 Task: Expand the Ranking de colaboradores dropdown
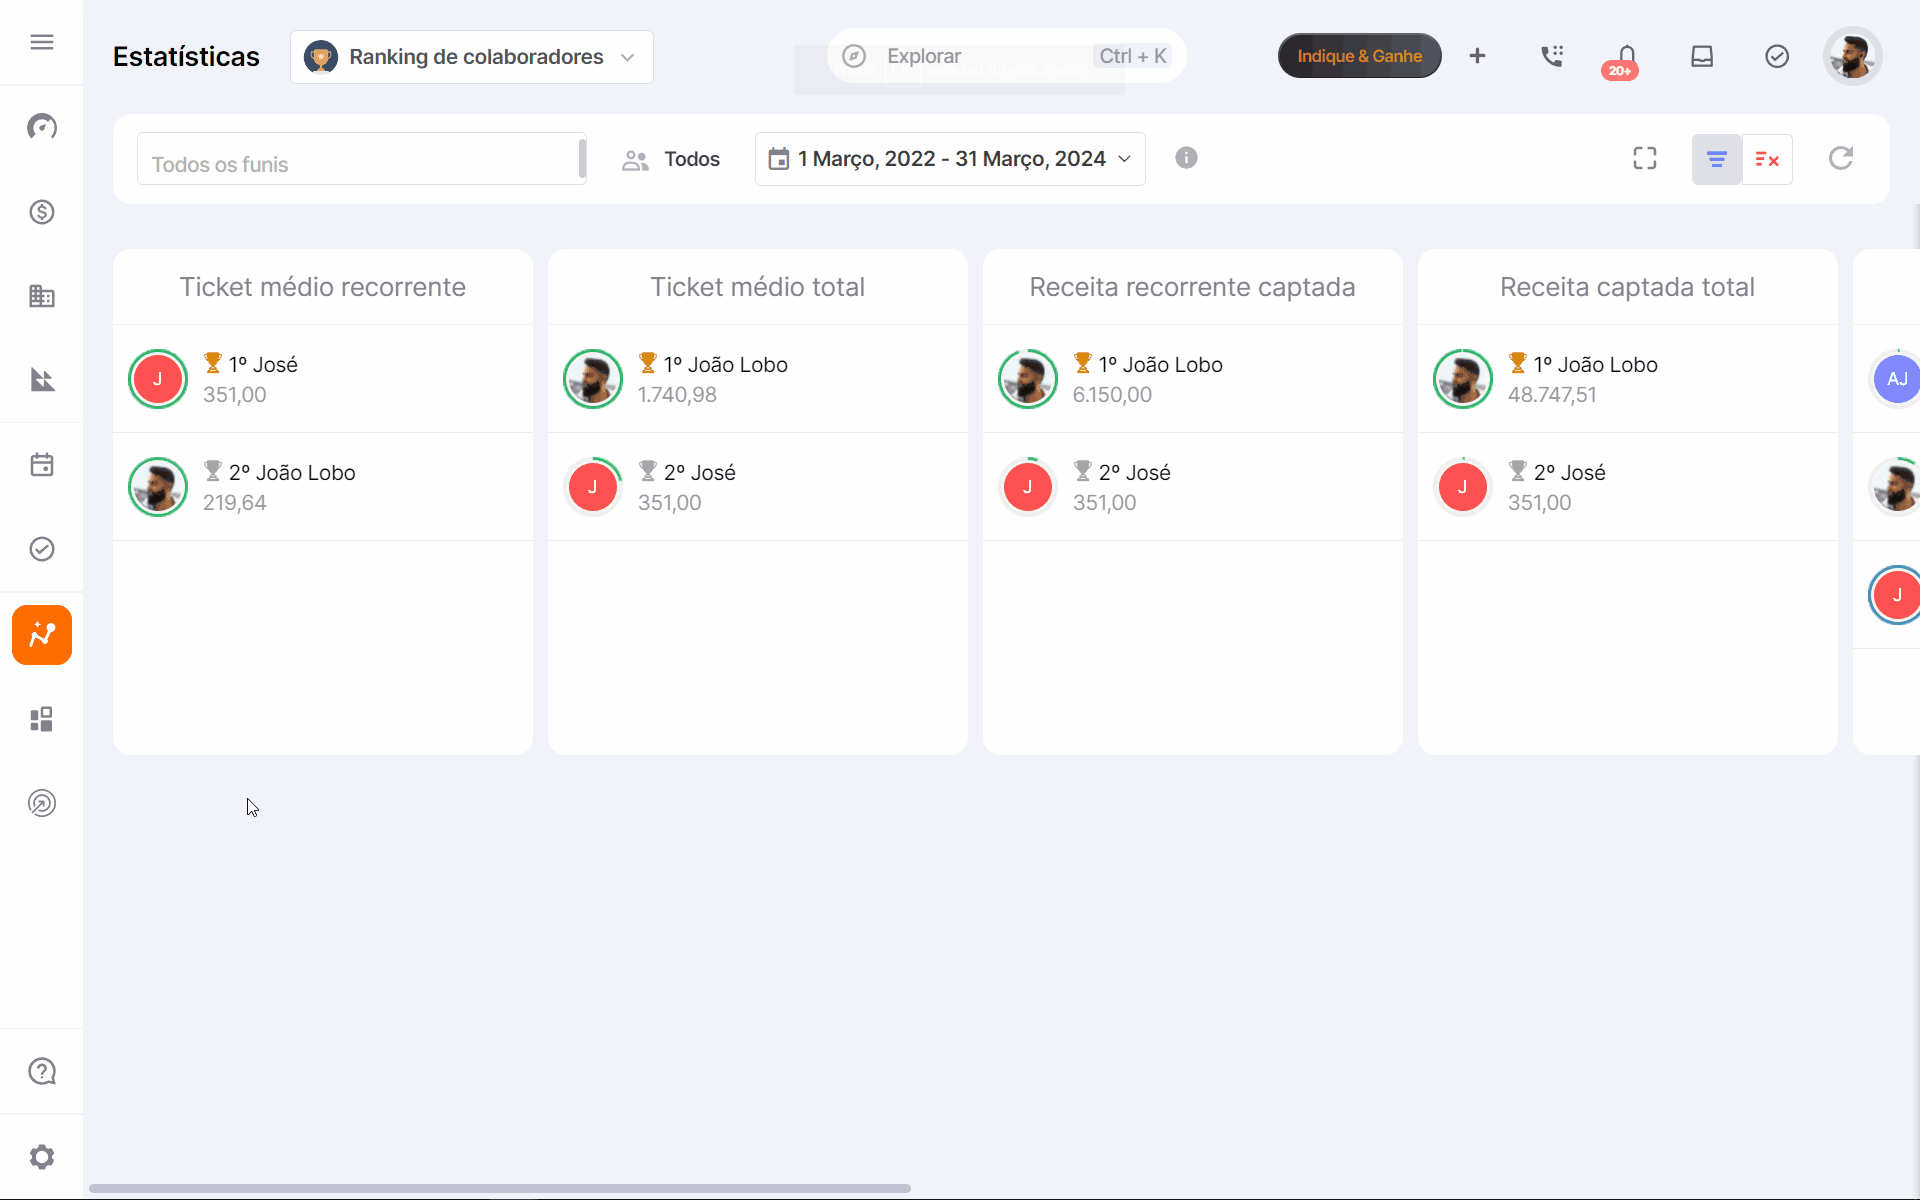point(472,57)
